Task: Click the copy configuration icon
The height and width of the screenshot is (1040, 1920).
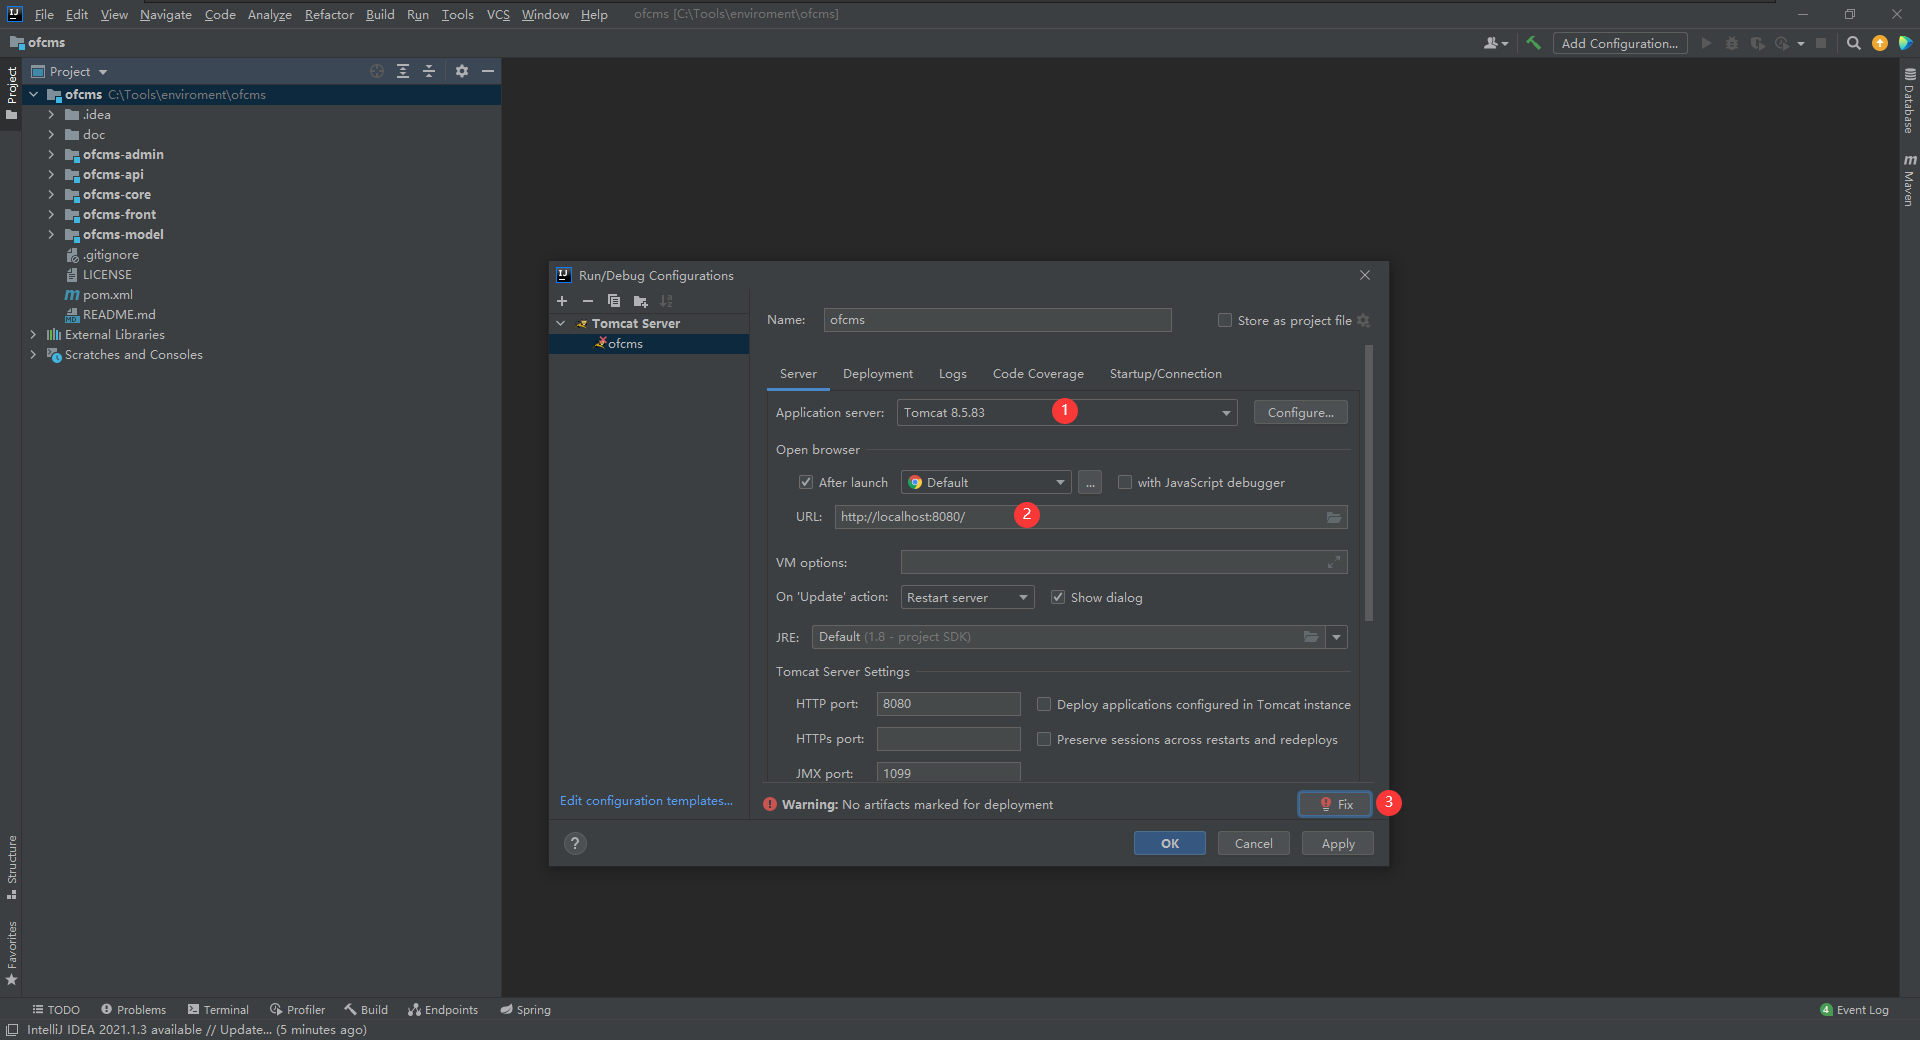Action: point(614,301)
